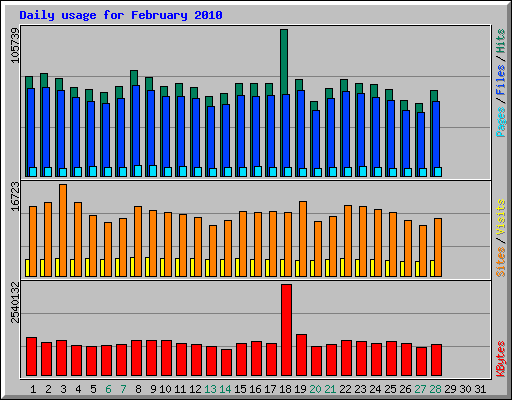
Task: Click the 16723 axis value
Action: click(15, 197)
